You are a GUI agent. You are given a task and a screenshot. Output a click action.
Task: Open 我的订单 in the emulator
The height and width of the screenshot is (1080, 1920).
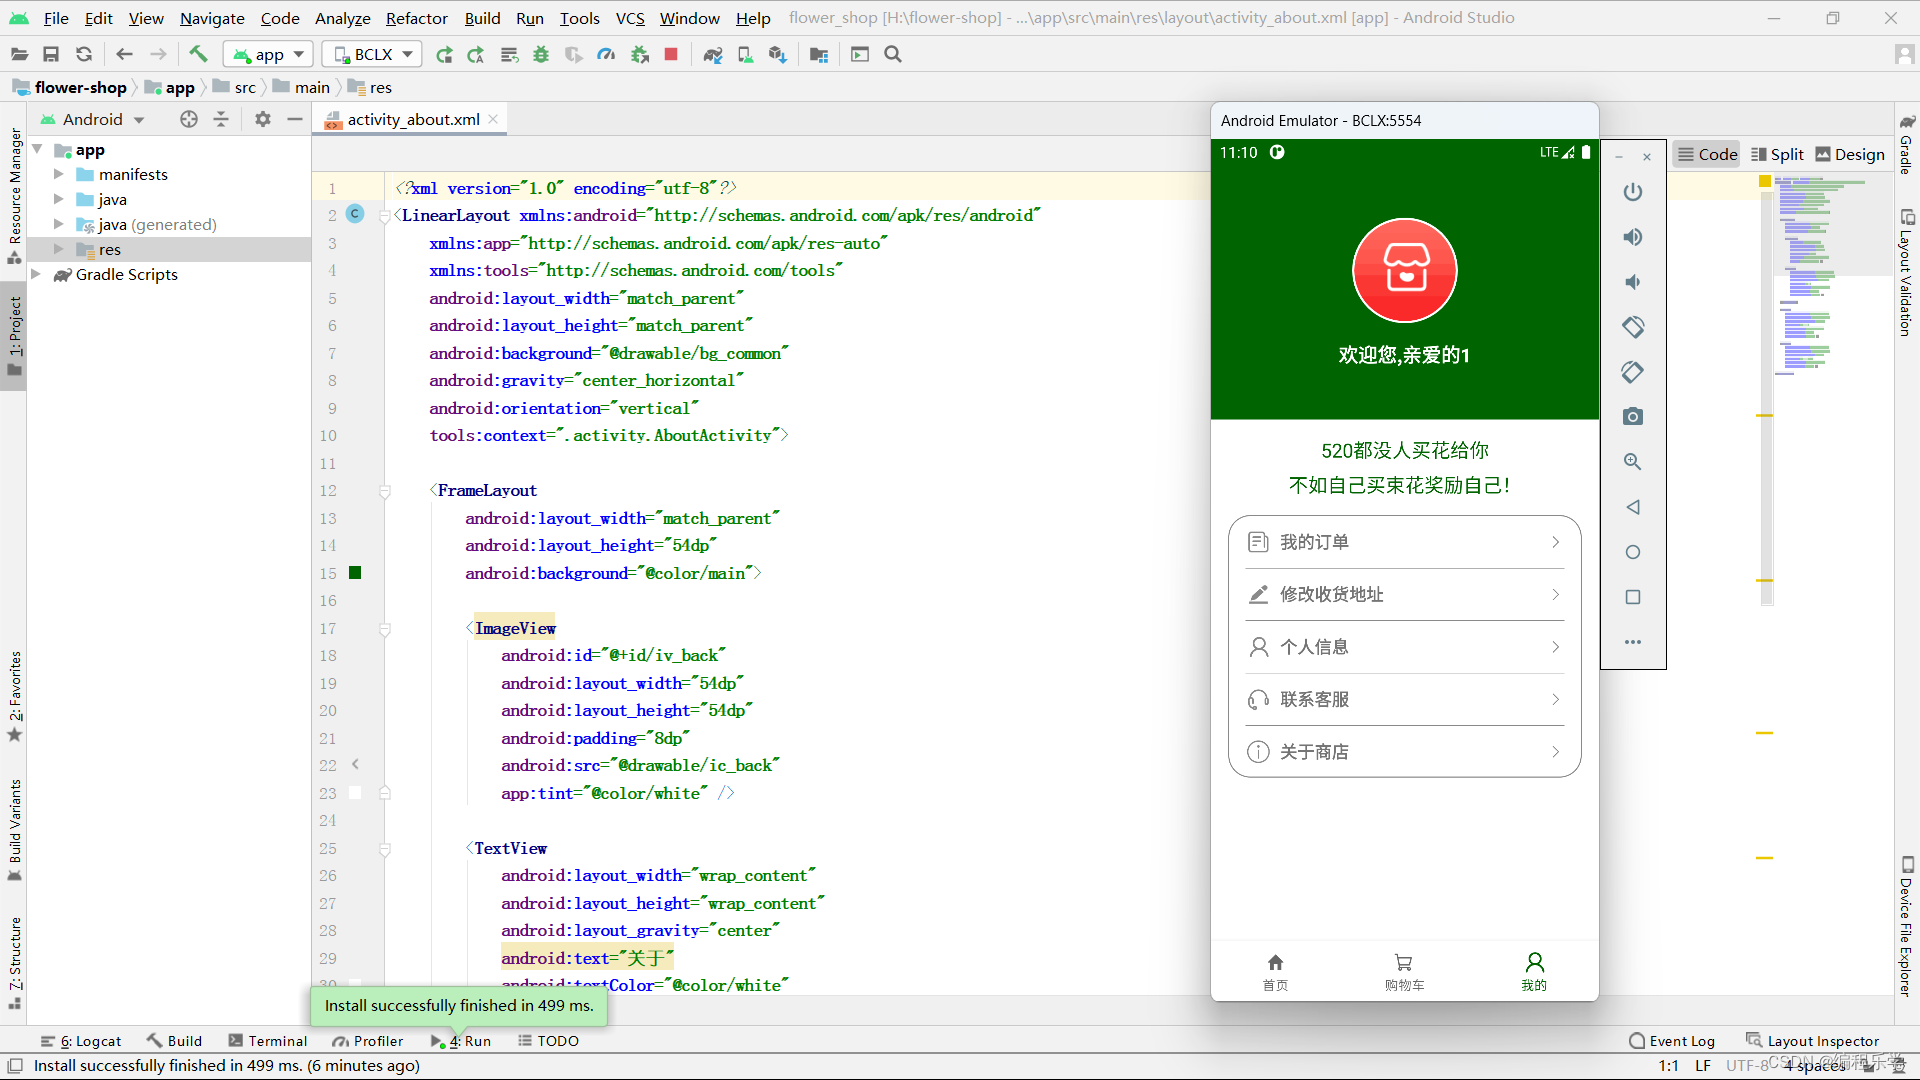[1404, 542]
